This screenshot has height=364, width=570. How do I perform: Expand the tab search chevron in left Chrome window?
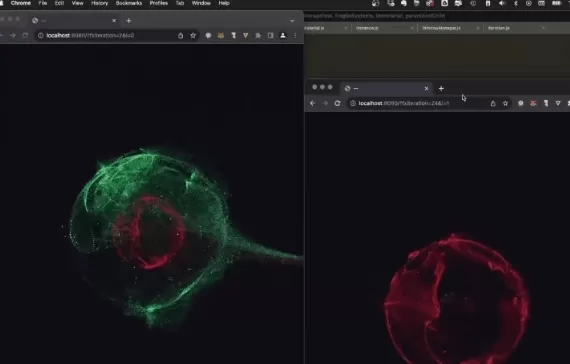(292, 21)
